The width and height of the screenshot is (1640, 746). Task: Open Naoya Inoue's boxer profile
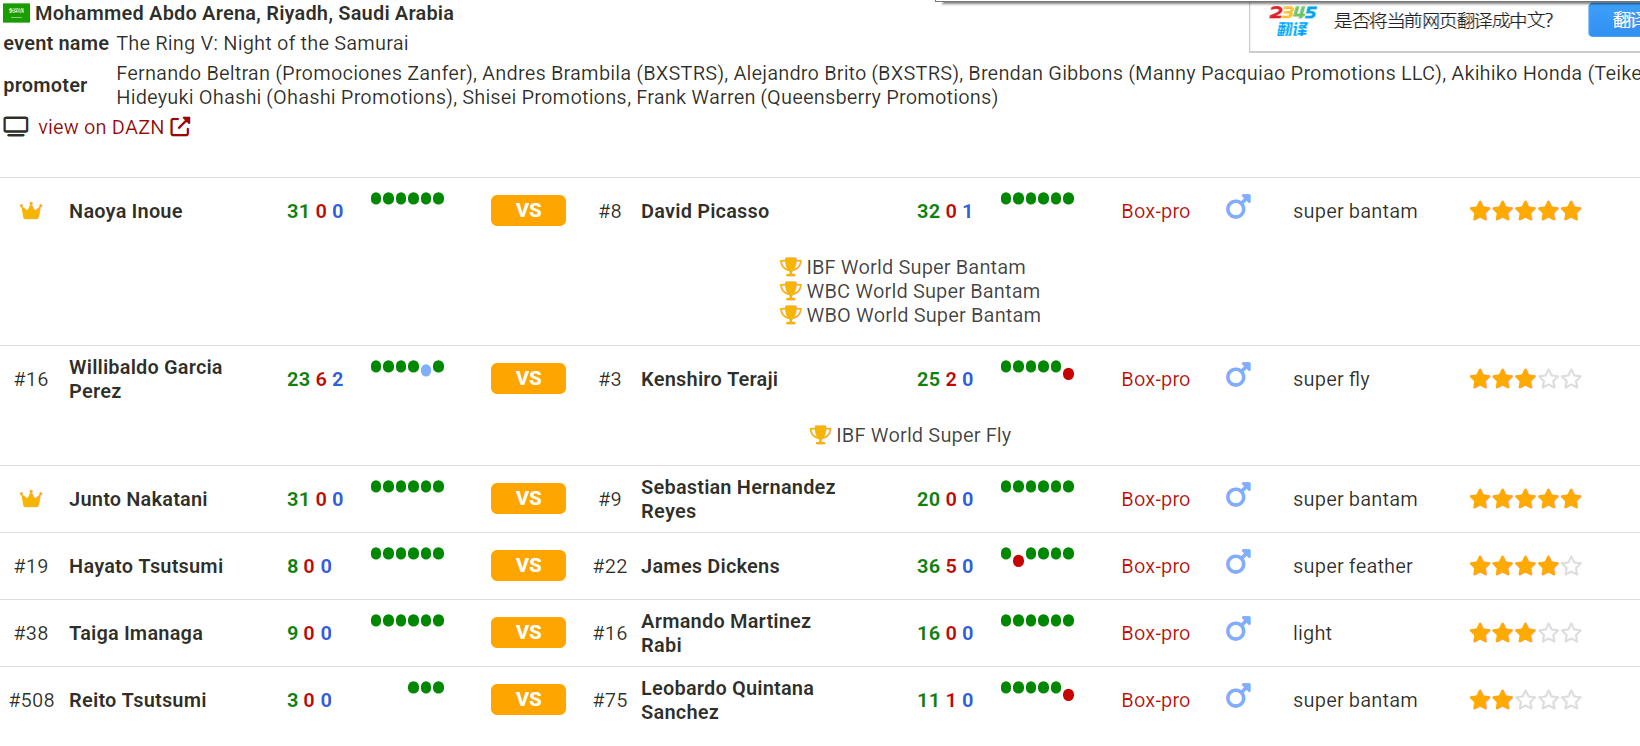coord(126,211)
